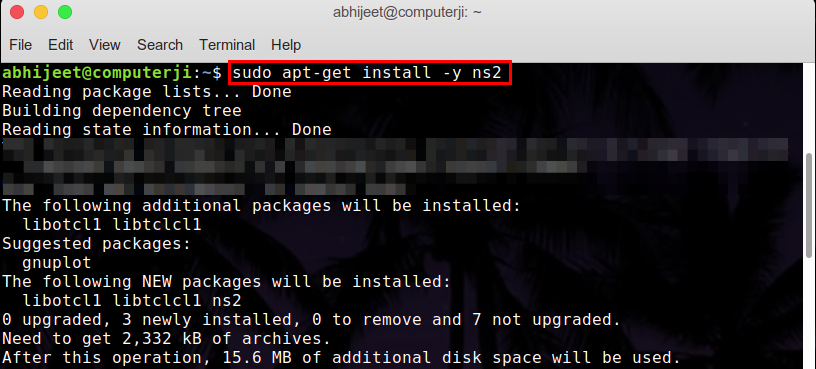The image size is (816, 369).
Task: Open the Edit menu
Action: pyautogui.click(x=60, y=45)
